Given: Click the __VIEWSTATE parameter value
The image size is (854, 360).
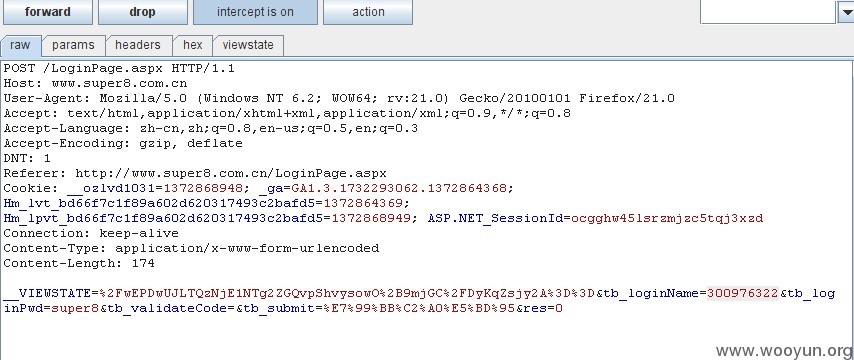Looking at the screenshot, I should pos(347,294).
